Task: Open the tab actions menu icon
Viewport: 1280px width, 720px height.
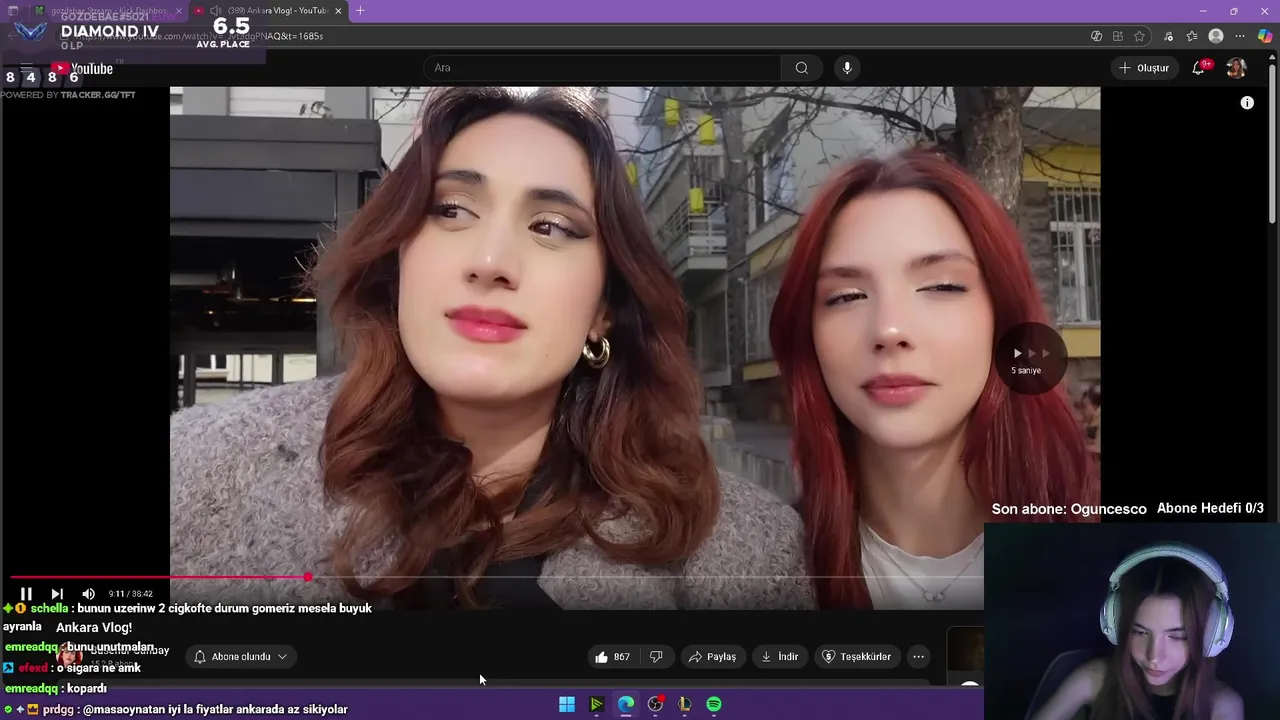Action: coord(13,11)
